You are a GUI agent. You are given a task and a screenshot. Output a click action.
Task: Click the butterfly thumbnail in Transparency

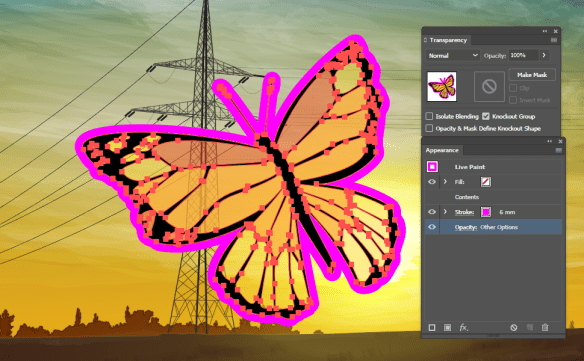point(442,86)
